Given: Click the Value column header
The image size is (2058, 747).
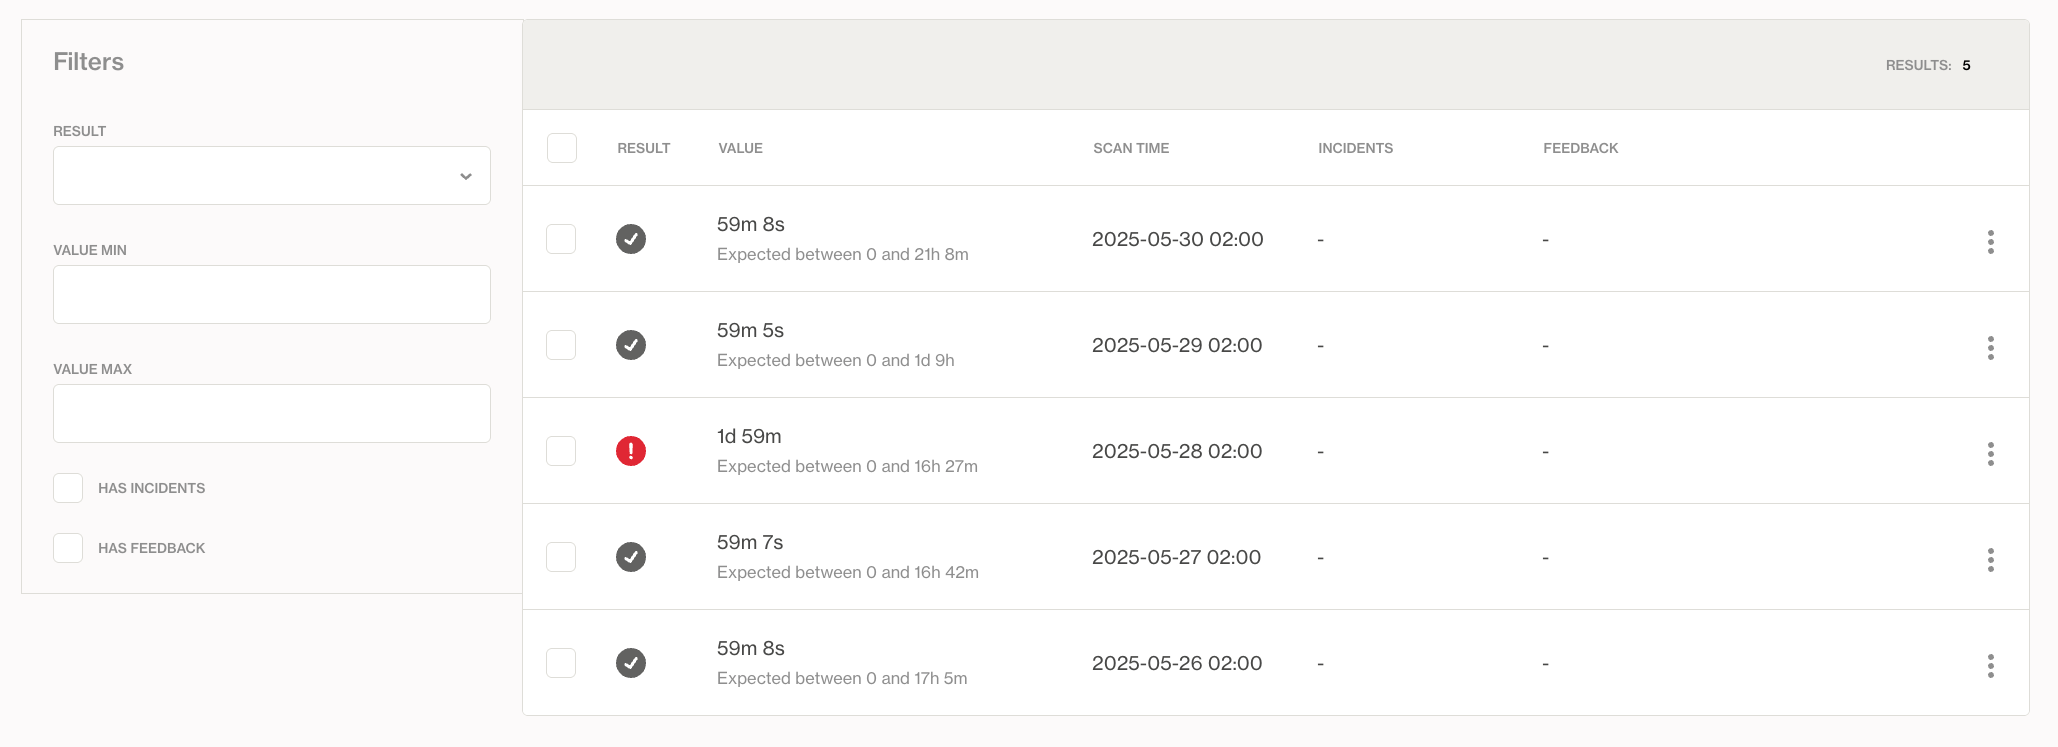Looking at the screenshot, I should pyautogui.click(x=740, y=148).
